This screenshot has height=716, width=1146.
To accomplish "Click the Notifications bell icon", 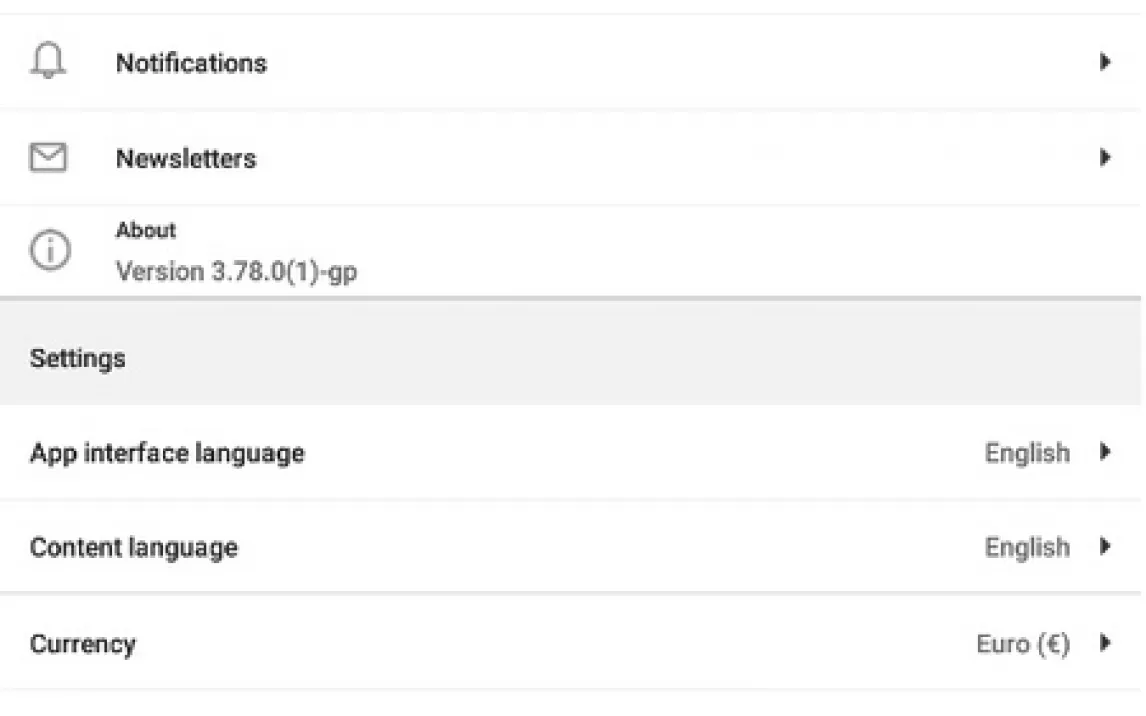I will point(48,62).
